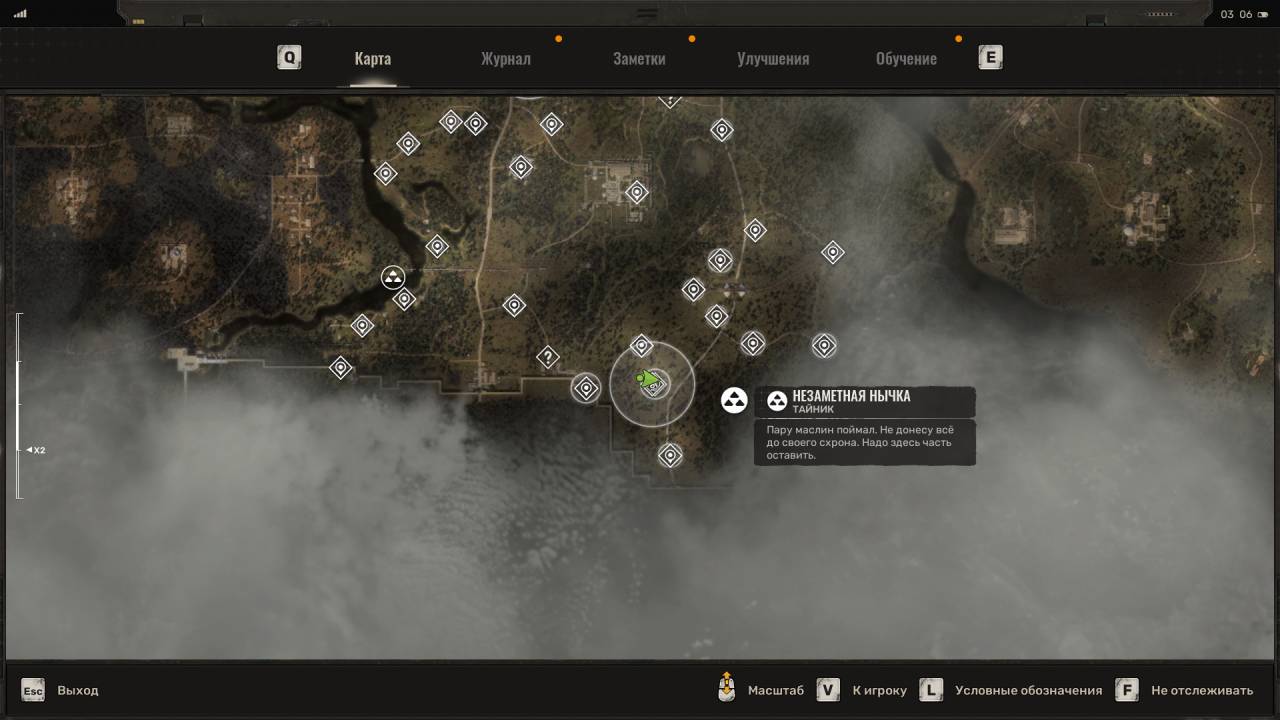Click the Незаметная нычка tooltip title
1280x720 pixels.
pyautogui.click(x=851, y=396)
